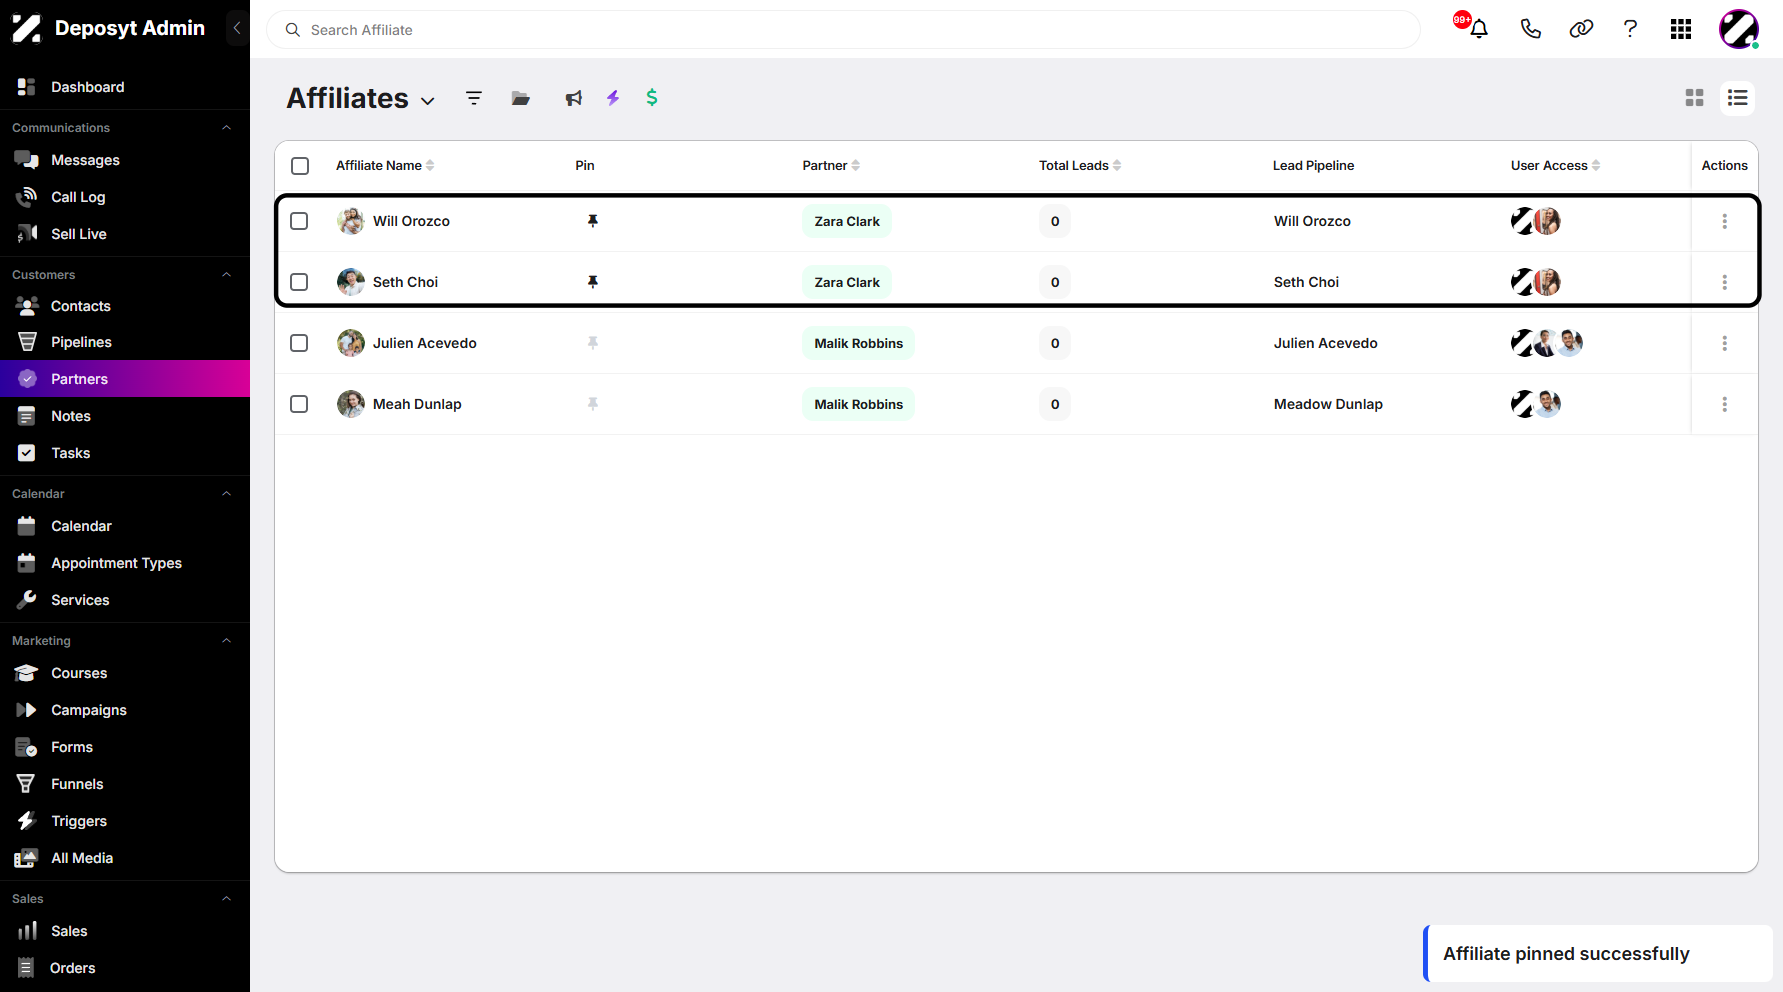Switch to grid card view
Viewport: 1783px width, 992px height.
[x=1694, y=97]
